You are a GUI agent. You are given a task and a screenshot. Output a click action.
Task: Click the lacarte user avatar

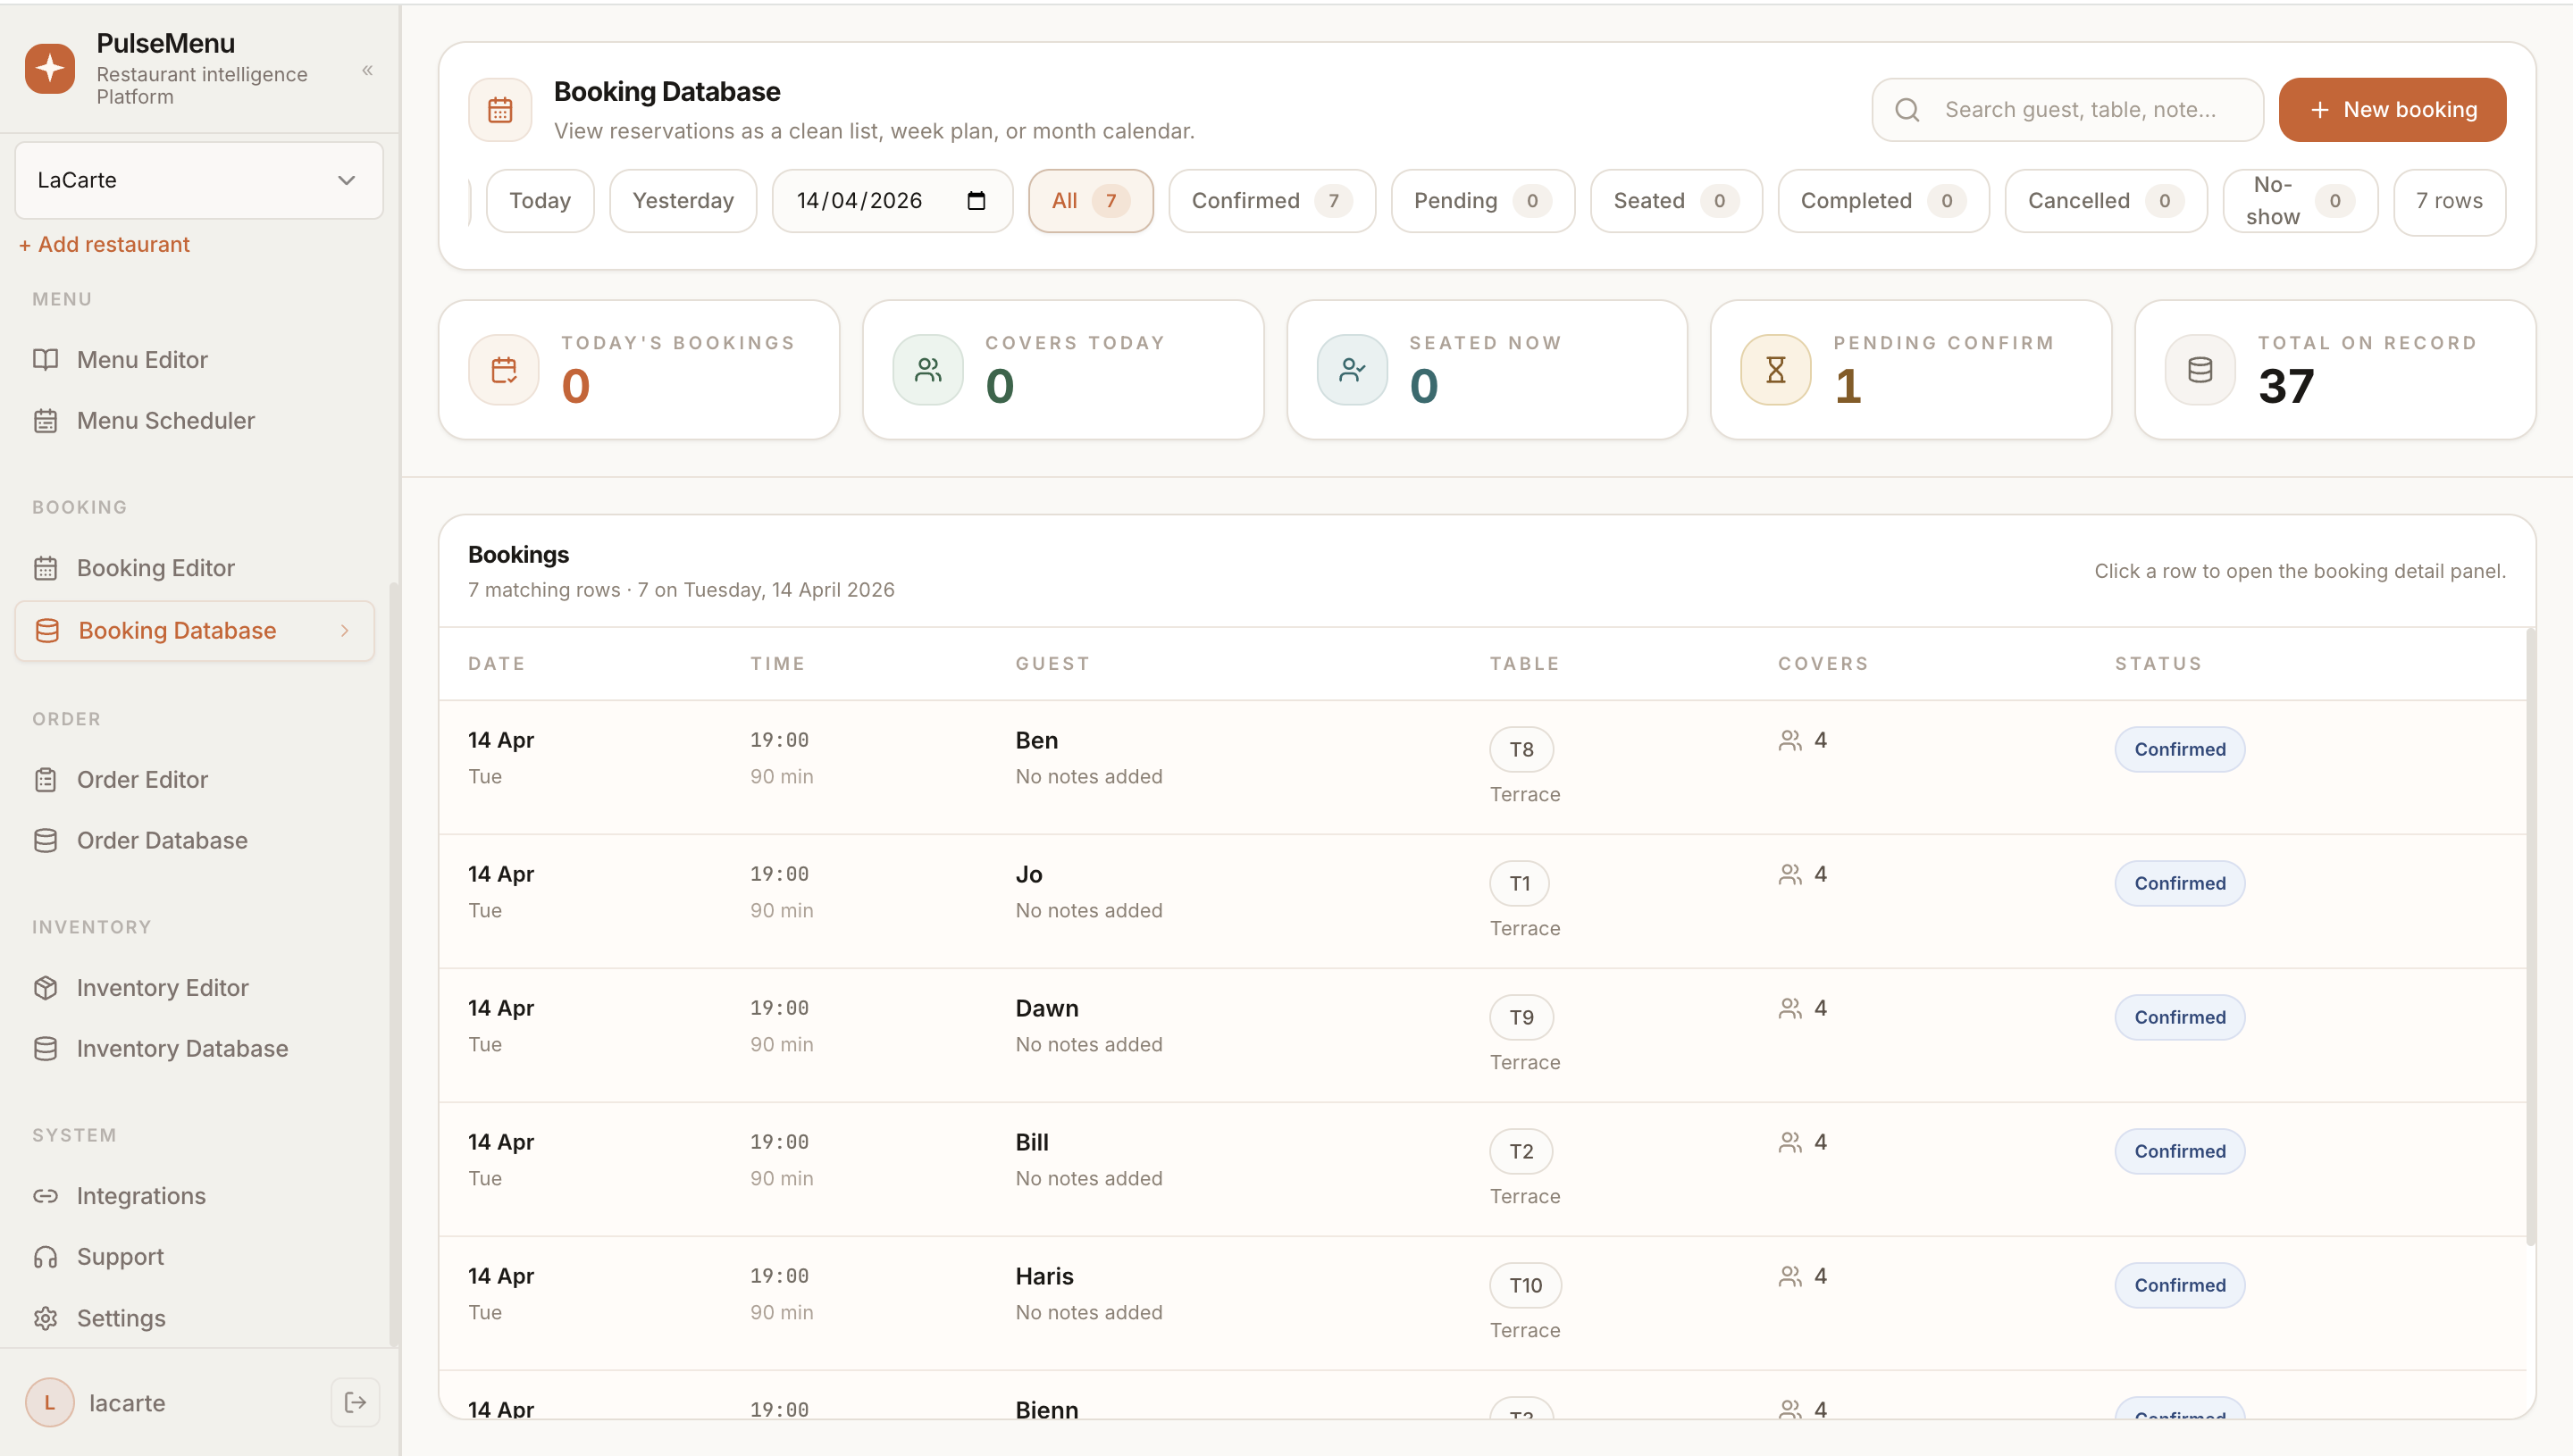(50, 1402)
